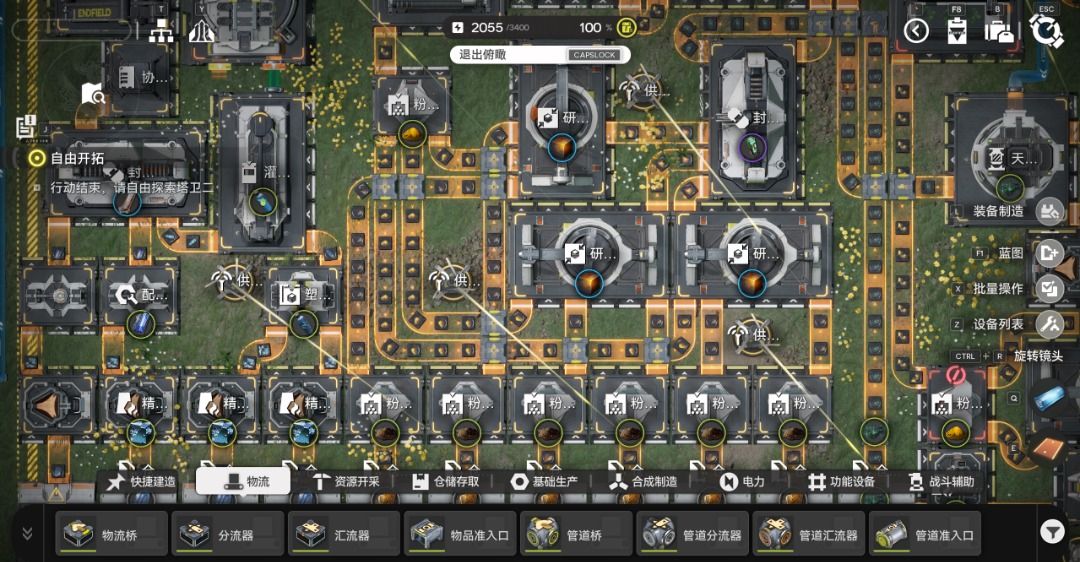Click the 旋转镜头 rotate camera label
Image resolution: width=1080 pixels, height=562 pixels.
tap(1038, 356)
